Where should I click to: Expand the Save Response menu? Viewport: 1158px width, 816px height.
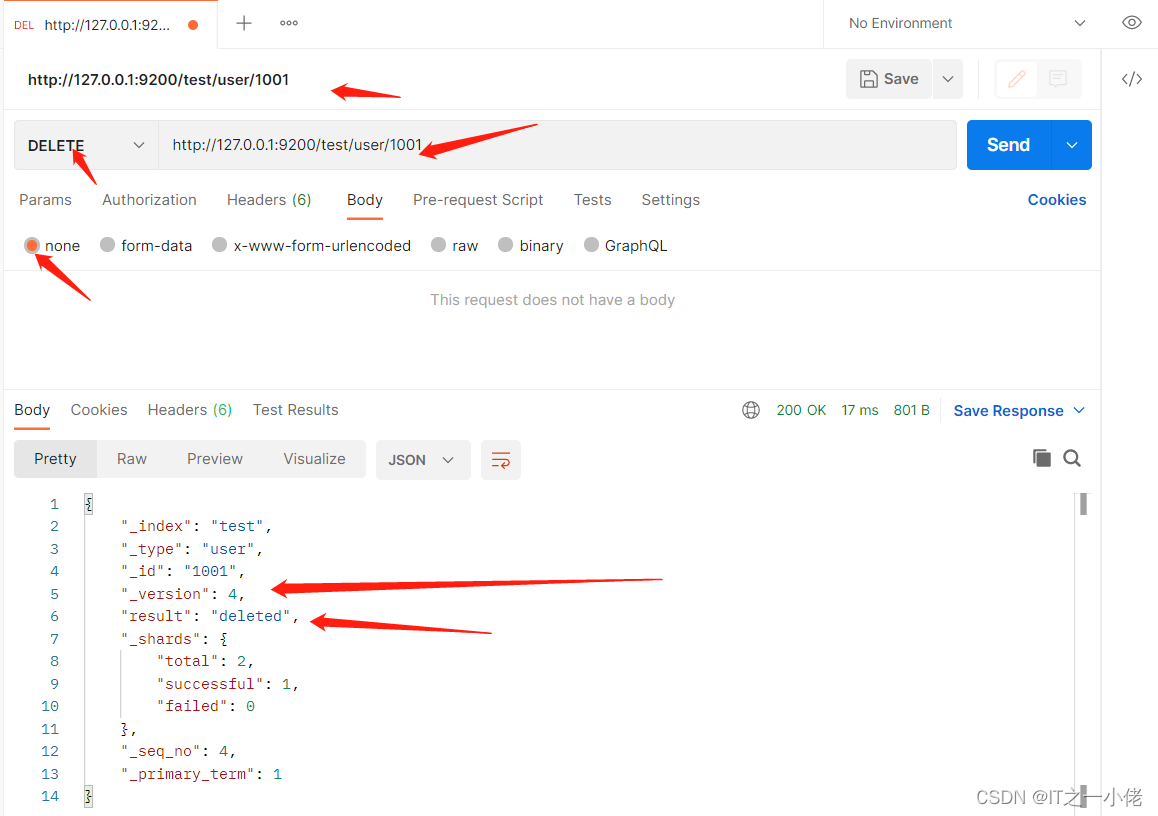coord(1018,411)
